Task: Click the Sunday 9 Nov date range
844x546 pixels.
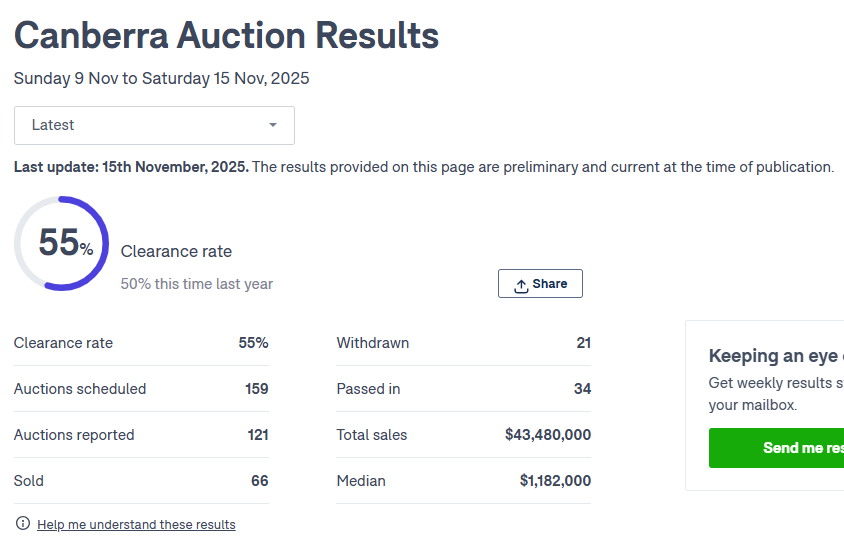Action: [x=162, y=78]
